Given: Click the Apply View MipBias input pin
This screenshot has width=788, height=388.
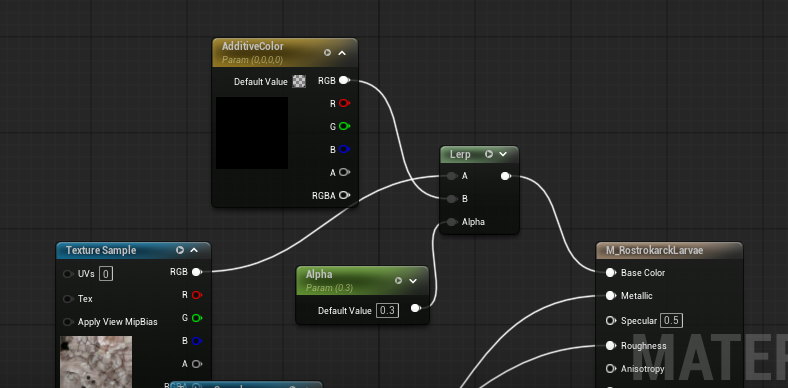Looking at the screenshot, I should click(68, 322).
